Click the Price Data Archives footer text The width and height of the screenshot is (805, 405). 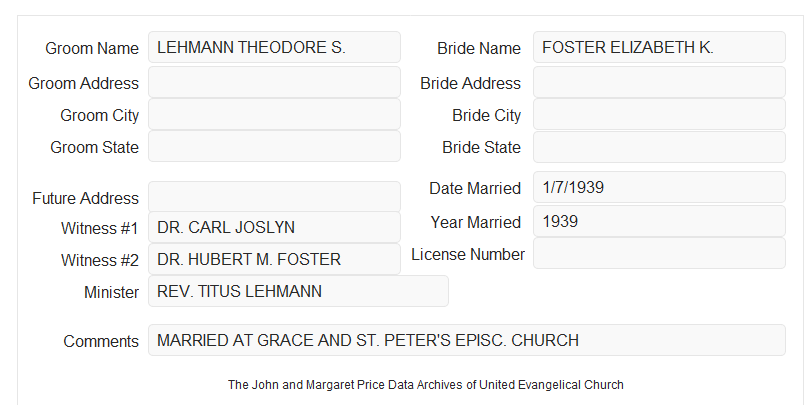426,385
